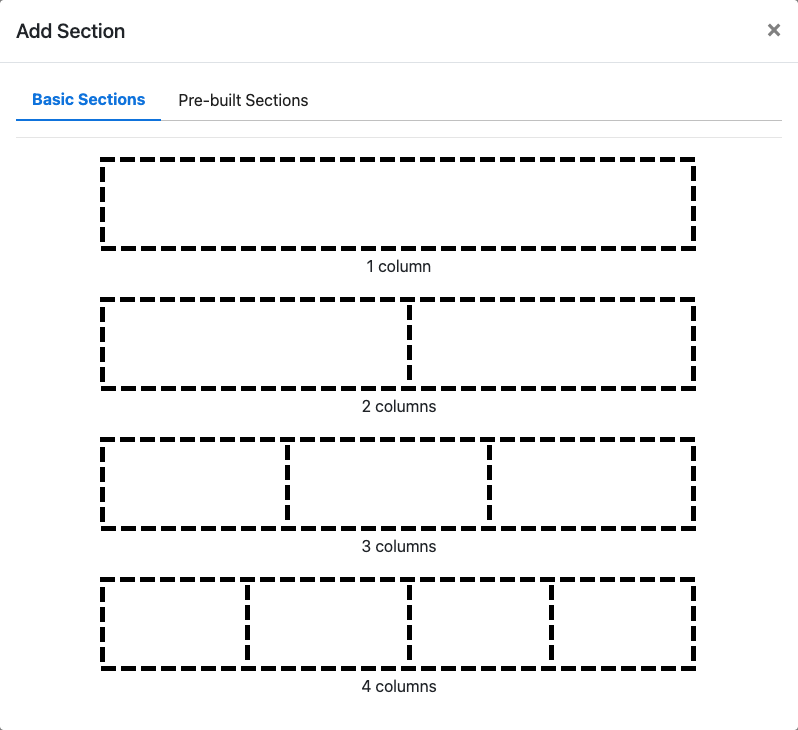Pick left cell of the 3 columns layout
Viewport: 798px width, 730px height.
point(194,483)
